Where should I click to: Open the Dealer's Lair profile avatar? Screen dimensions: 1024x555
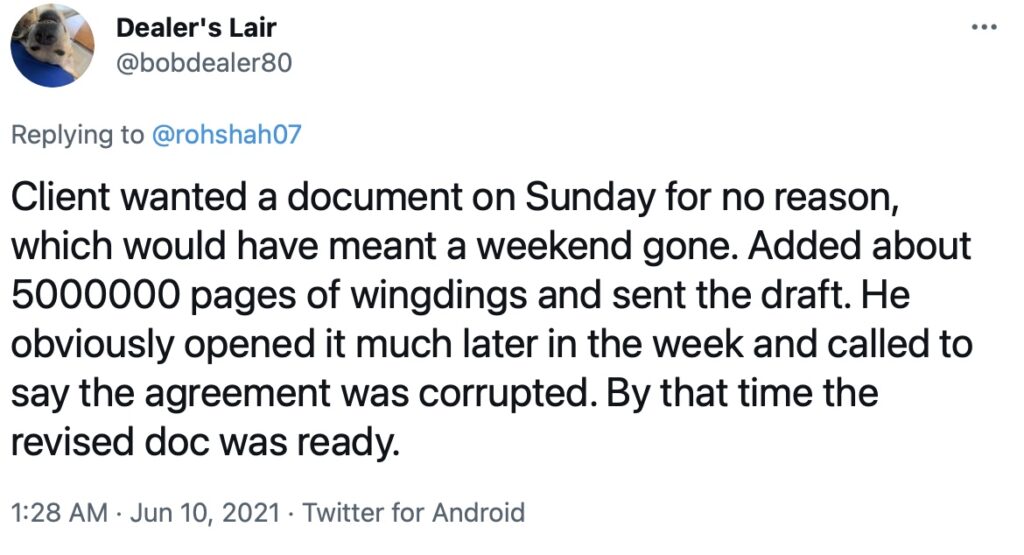click(52, 46)
